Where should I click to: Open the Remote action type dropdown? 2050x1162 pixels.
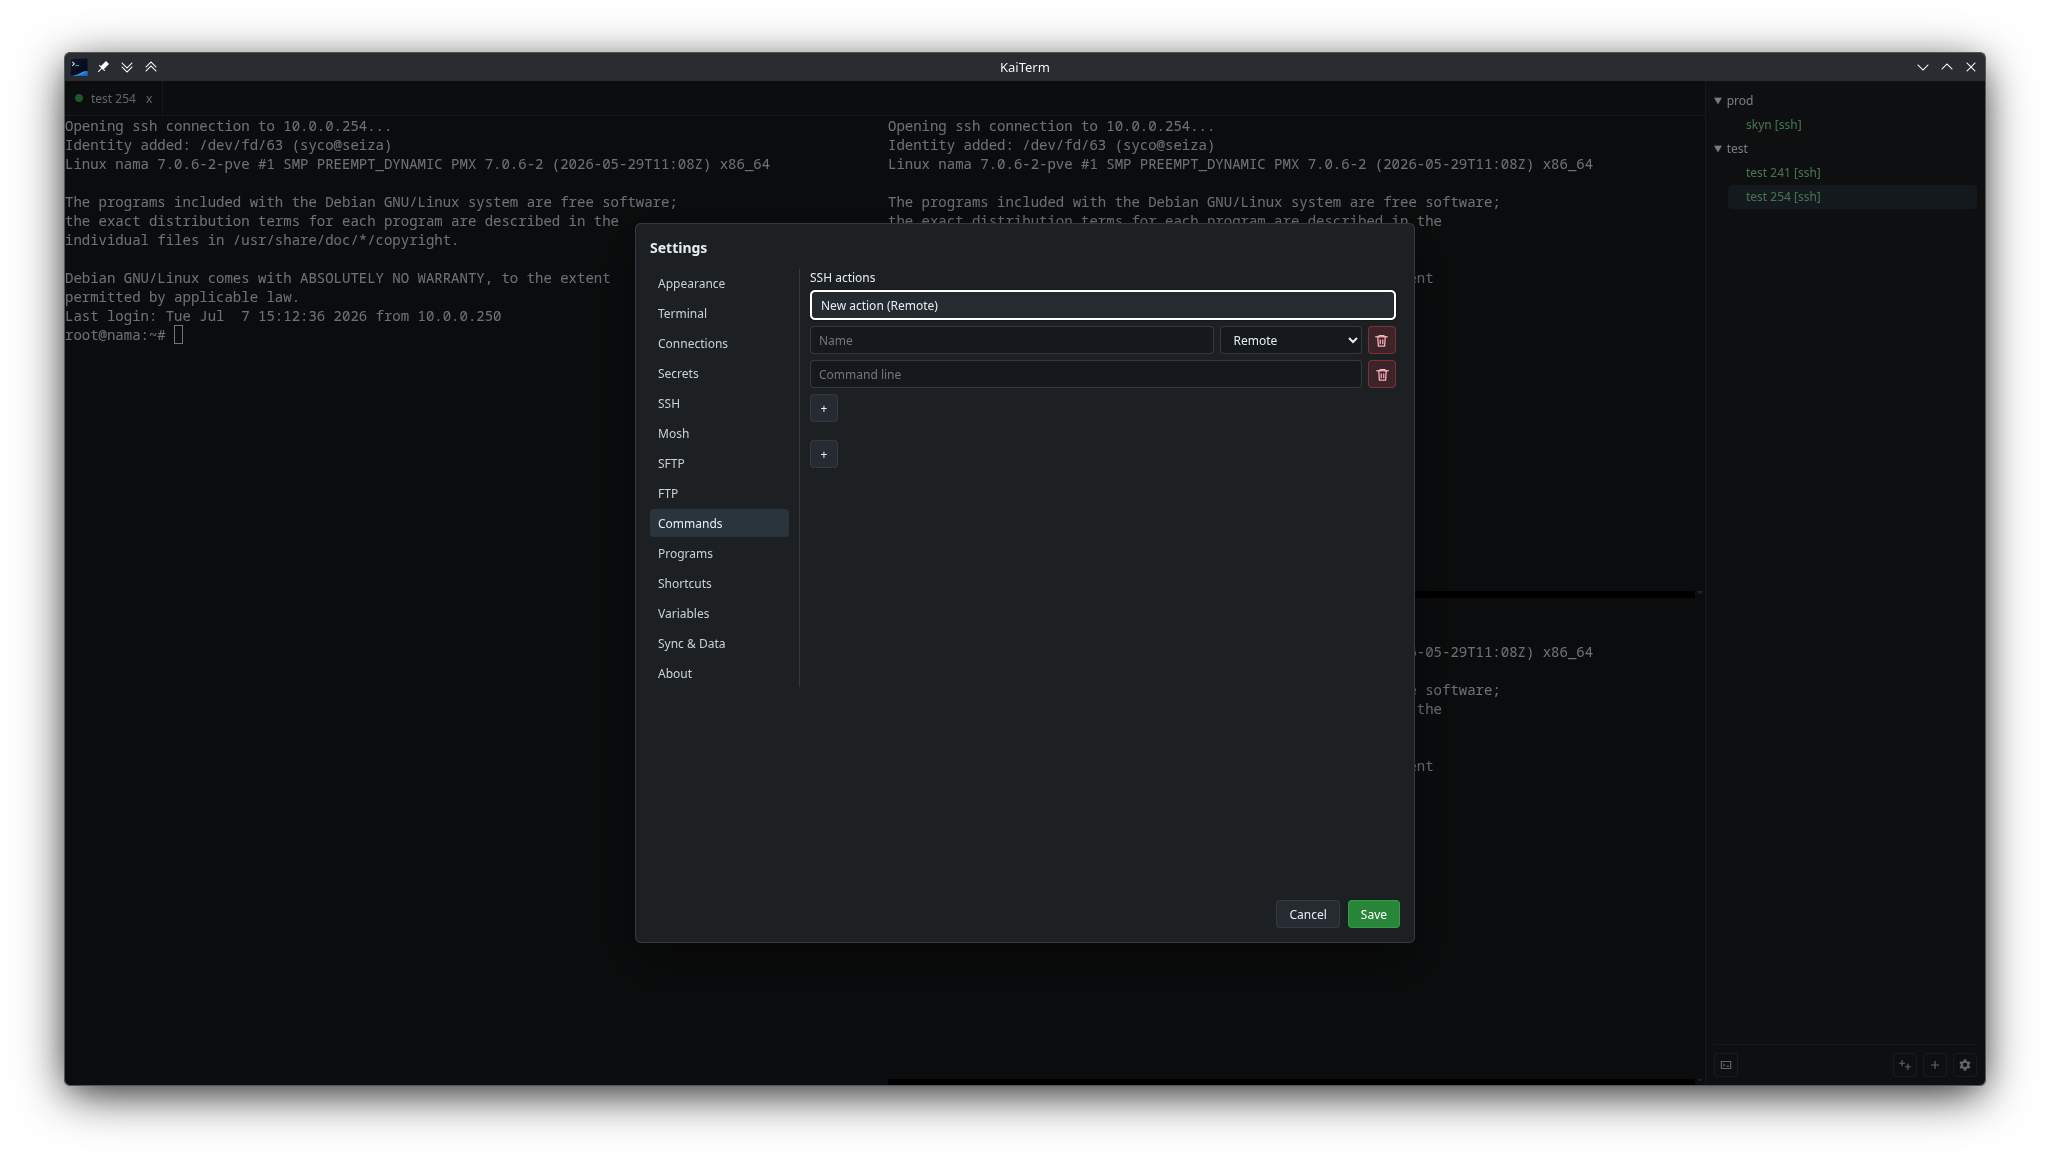(x=1290, y=341)
